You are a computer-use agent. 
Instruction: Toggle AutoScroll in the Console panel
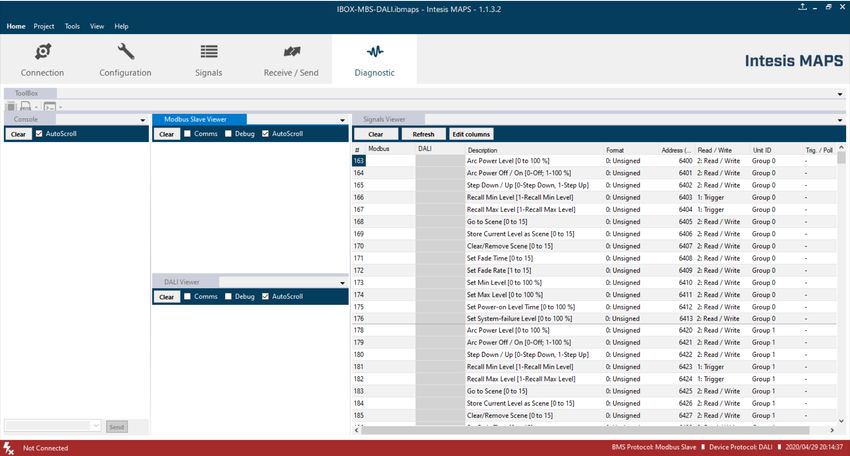39,133
